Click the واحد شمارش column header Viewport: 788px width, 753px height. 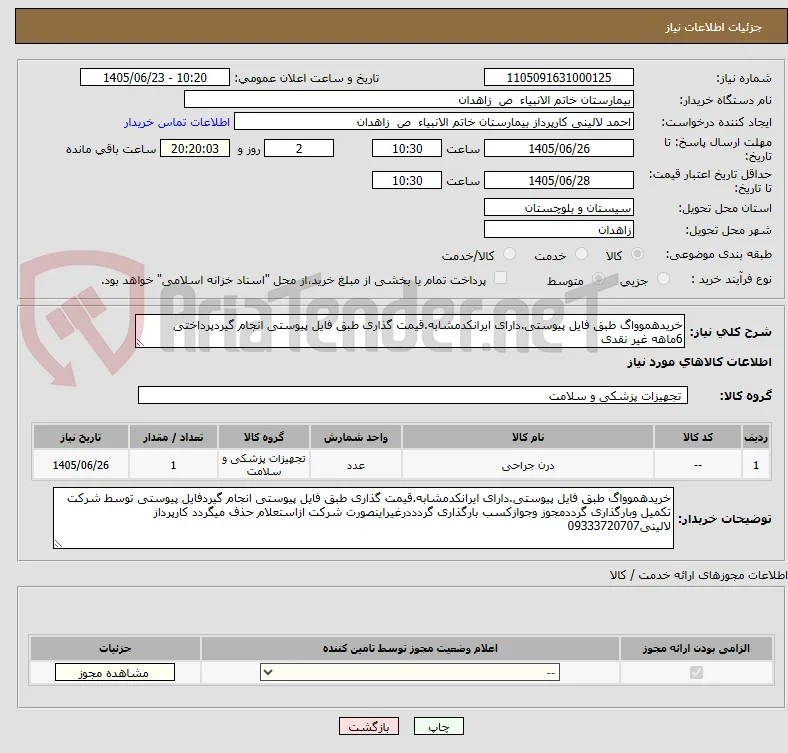click(356, 437)
